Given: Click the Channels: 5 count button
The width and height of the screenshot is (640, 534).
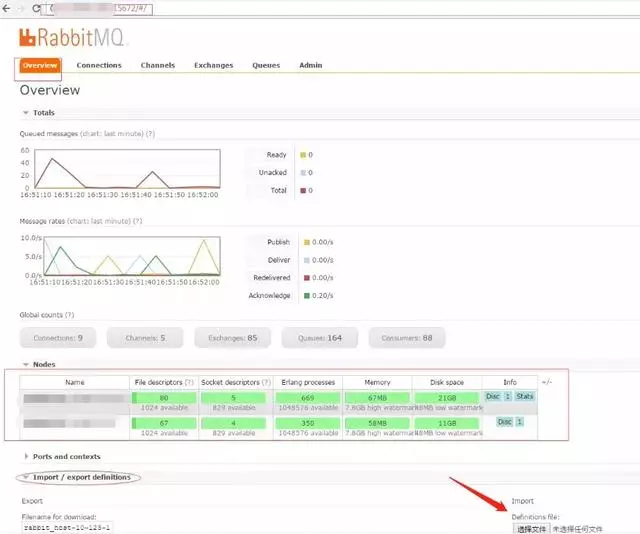Looking at the screenshot, I should (x=145, y=338).
